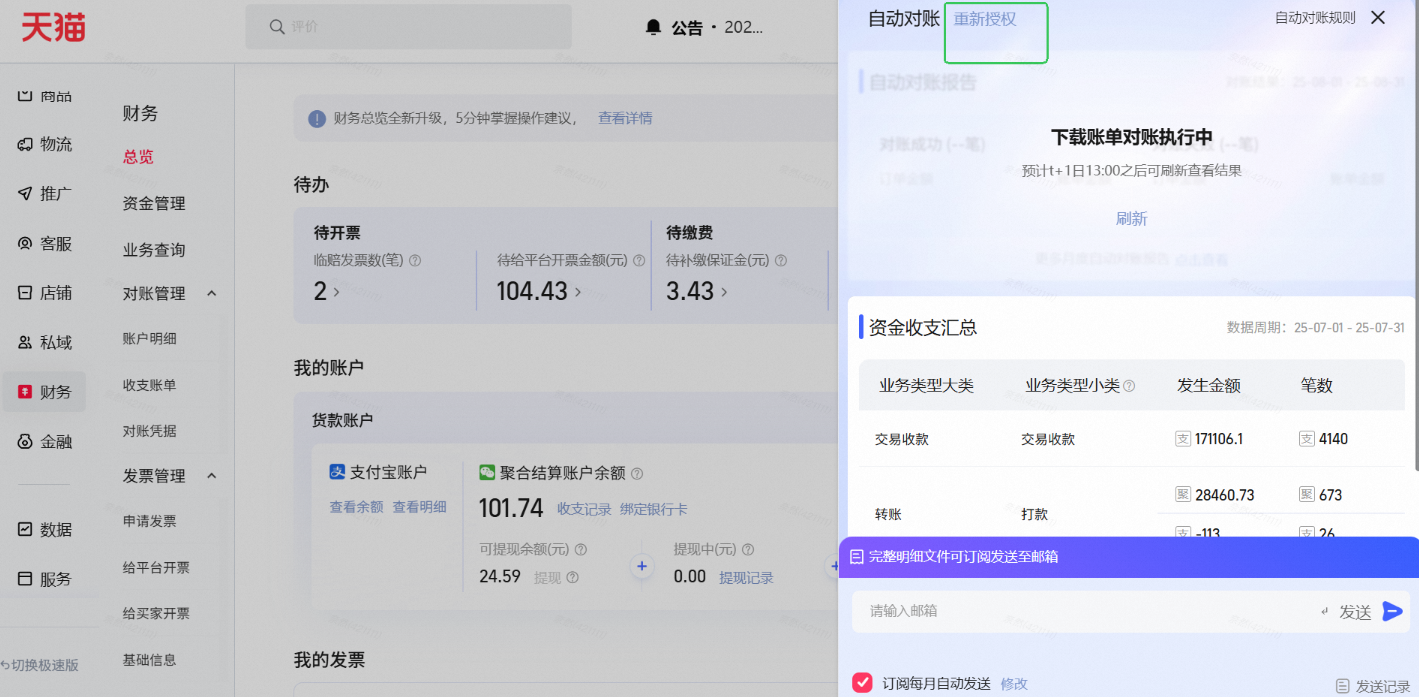Close the 自动对账 panel
This screenshot has width=1419, height=697.
(1378, 17)
